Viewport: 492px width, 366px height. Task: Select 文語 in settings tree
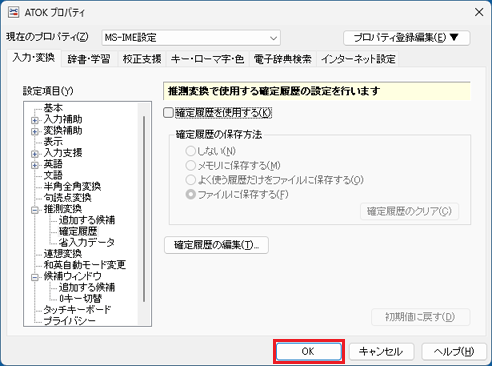click(53, 175)
